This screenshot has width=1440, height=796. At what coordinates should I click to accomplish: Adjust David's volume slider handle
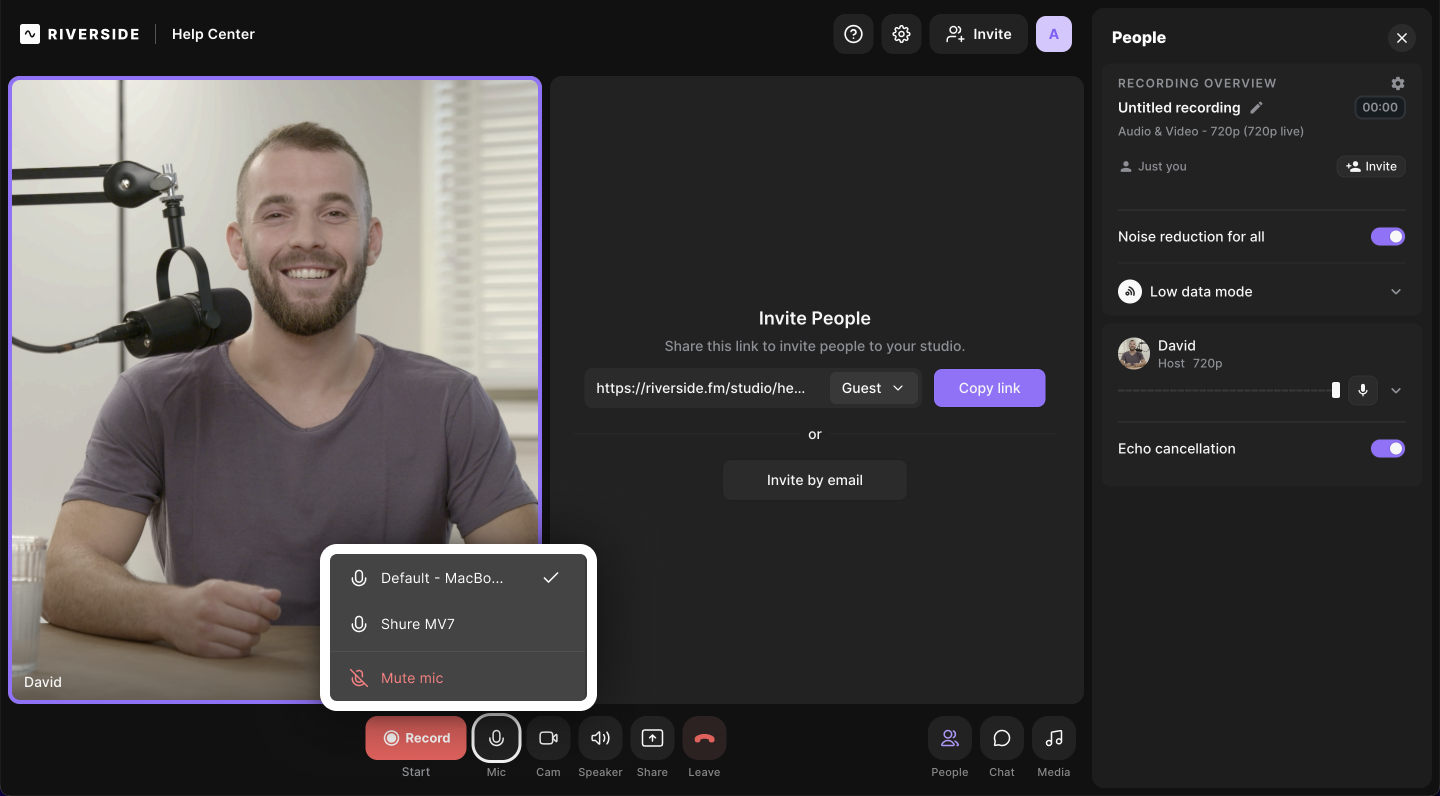[1335, 390]
